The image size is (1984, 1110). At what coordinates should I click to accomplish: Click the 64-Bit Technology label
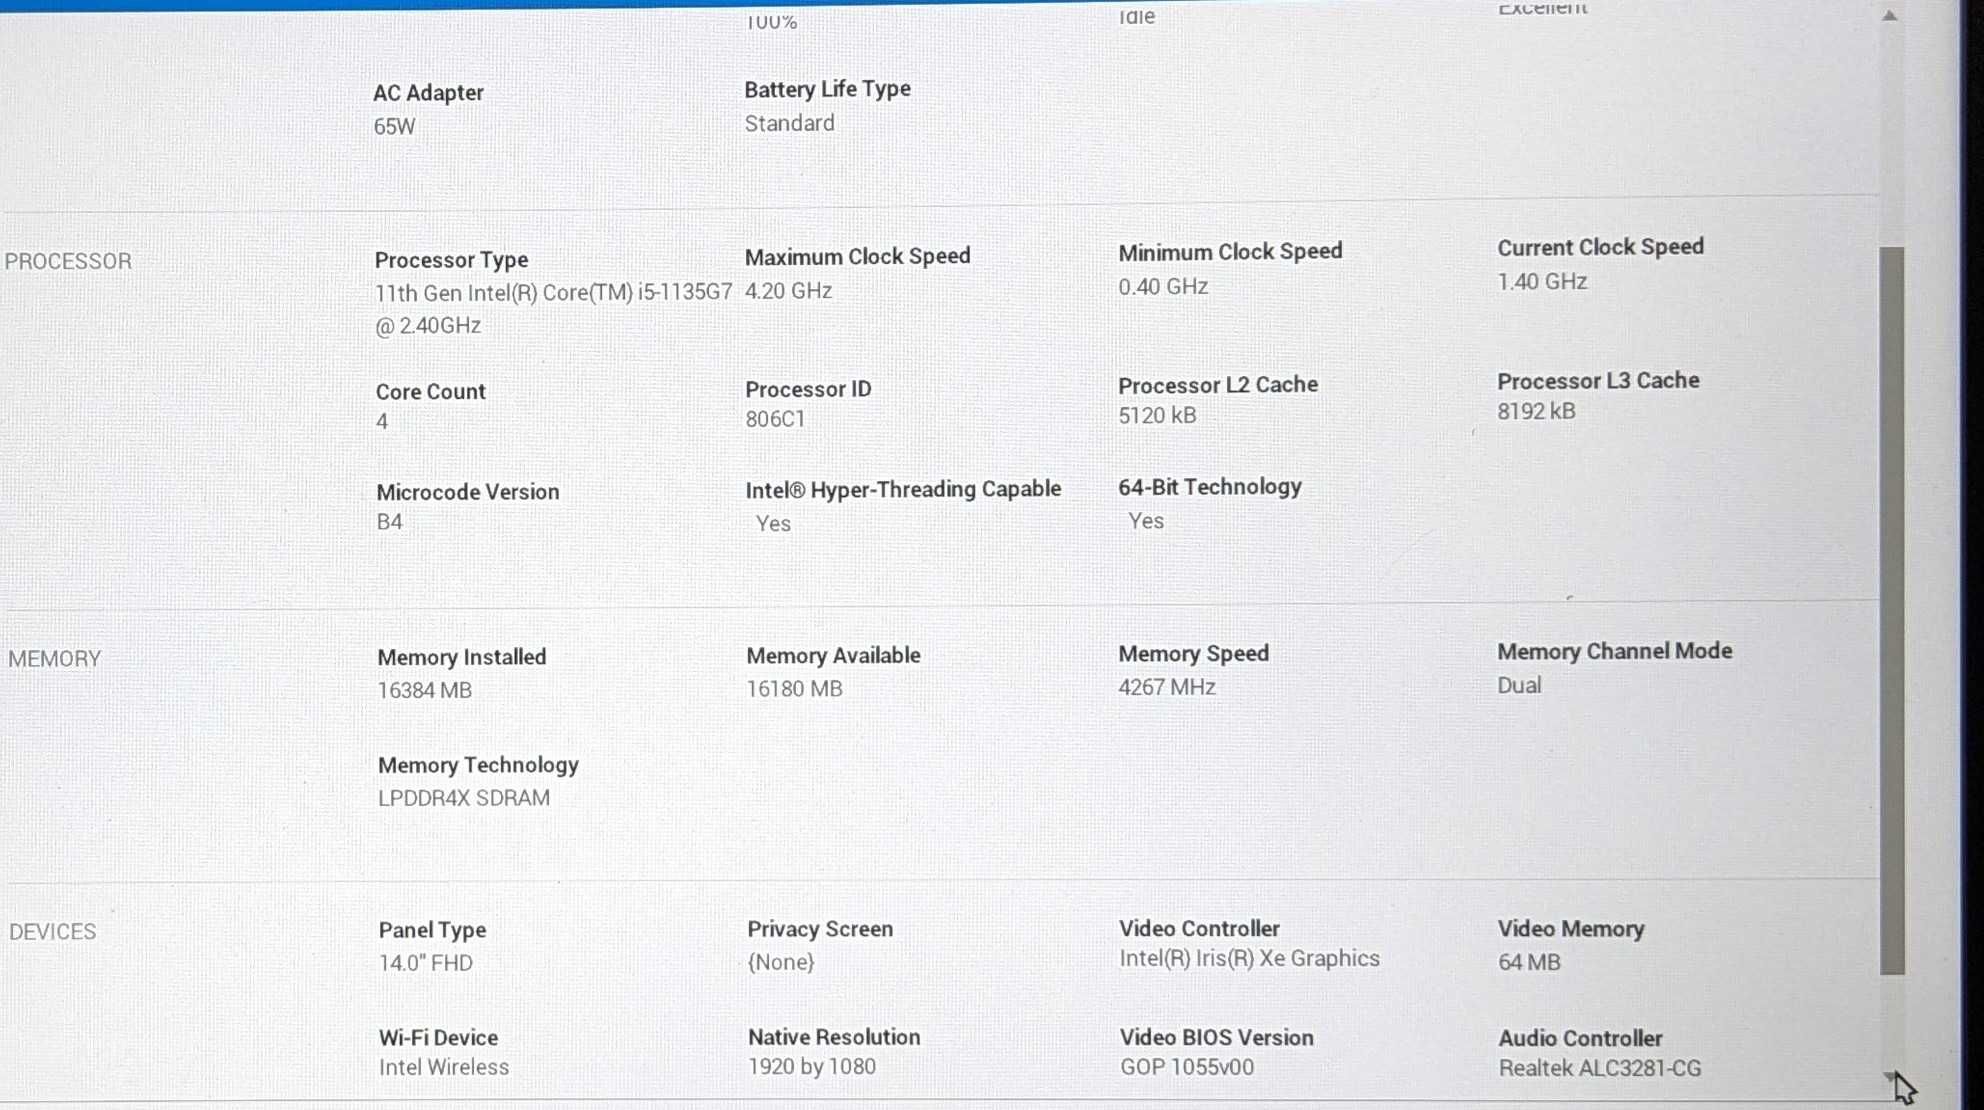pyautogui.click(x=1210, y=487)
